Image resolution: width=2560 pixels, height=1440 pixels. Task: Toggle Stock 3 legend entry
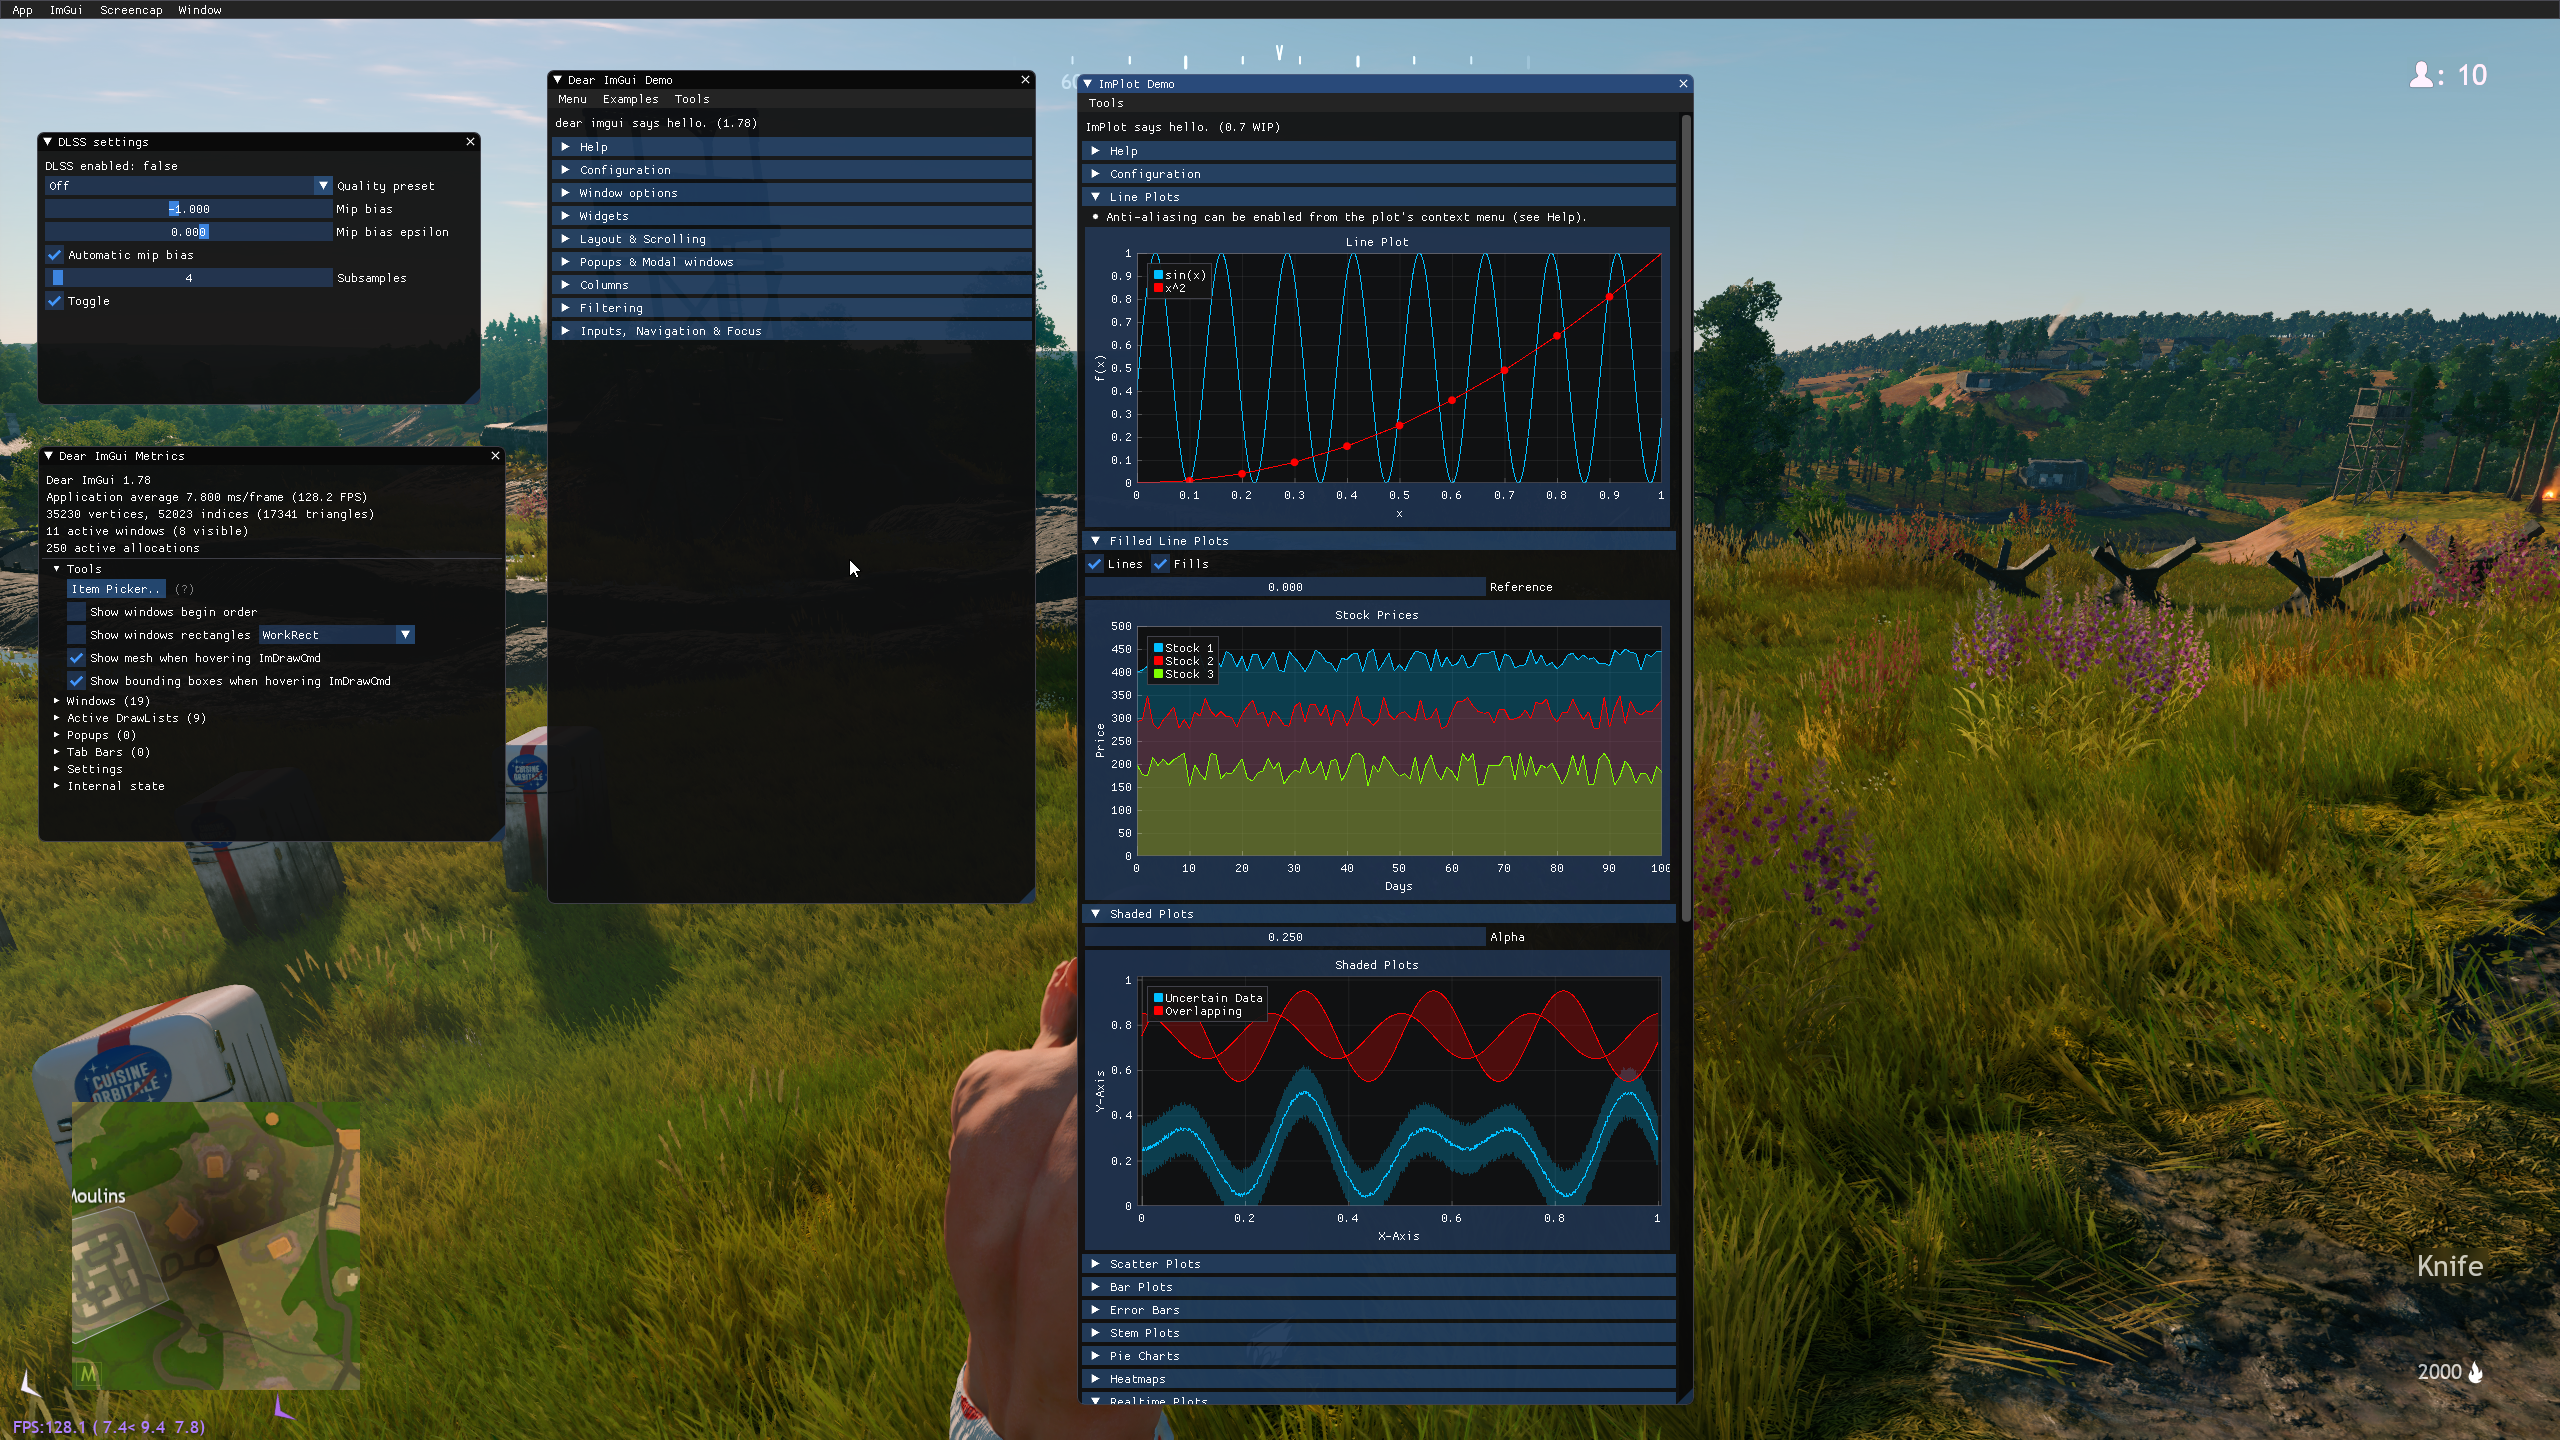coord(1183,674)
